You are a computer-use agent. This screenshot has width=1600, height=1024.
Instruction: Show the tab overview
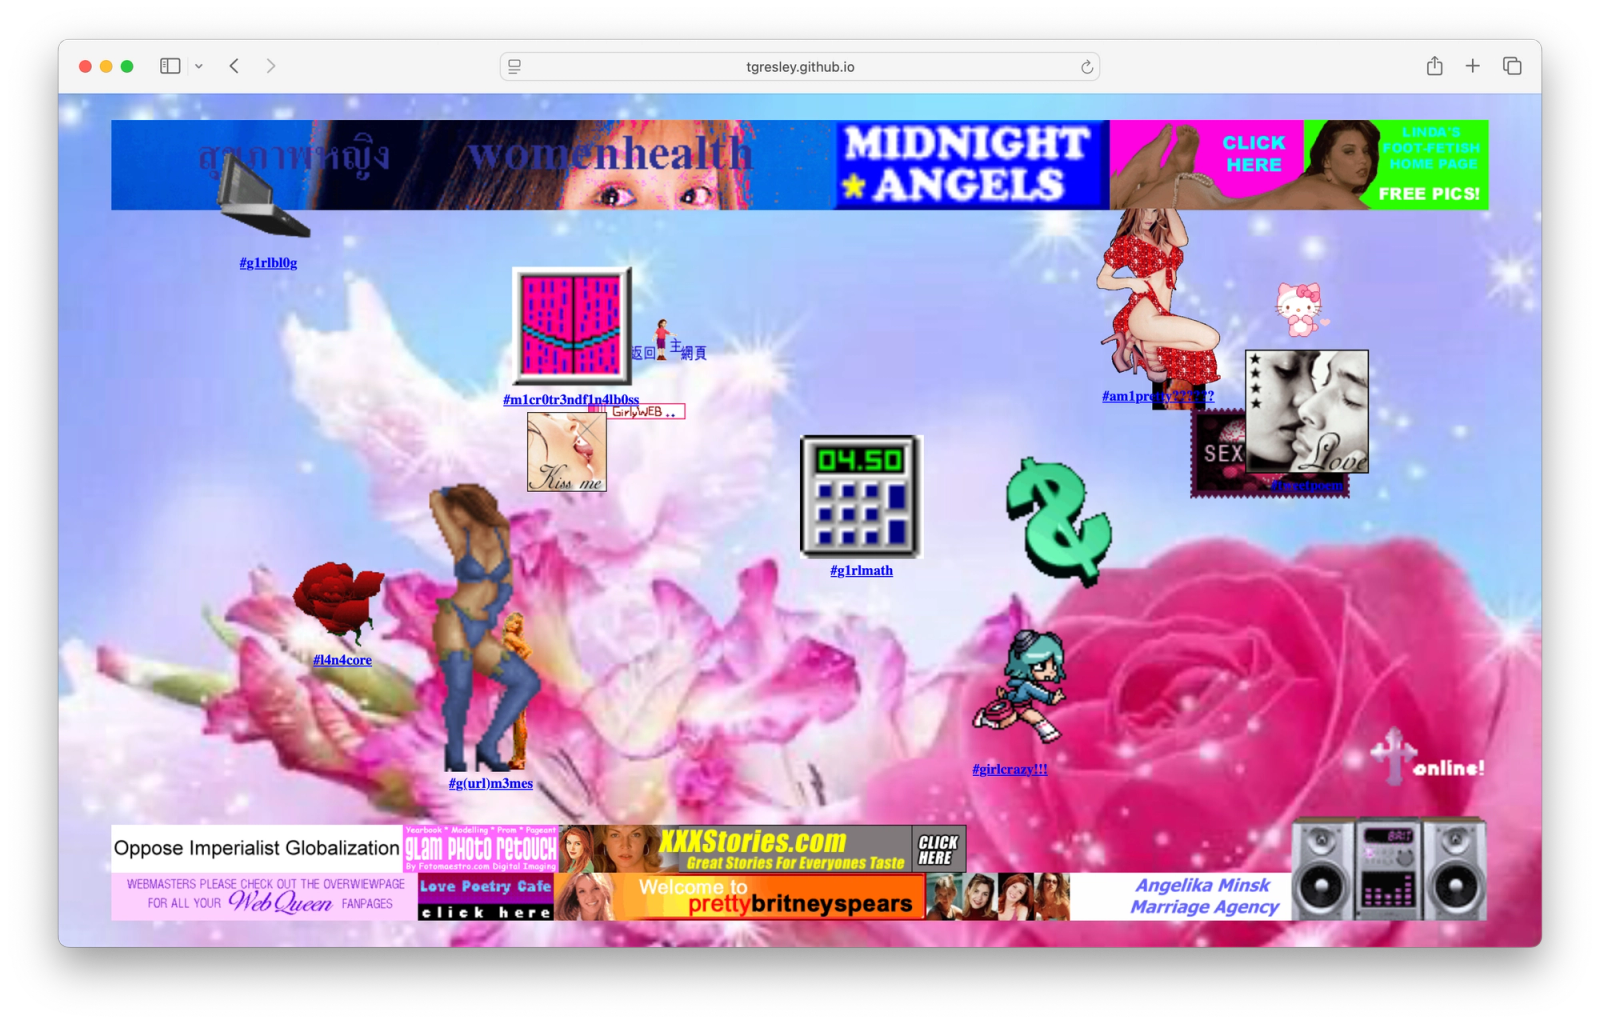[x=1512, y=66]
